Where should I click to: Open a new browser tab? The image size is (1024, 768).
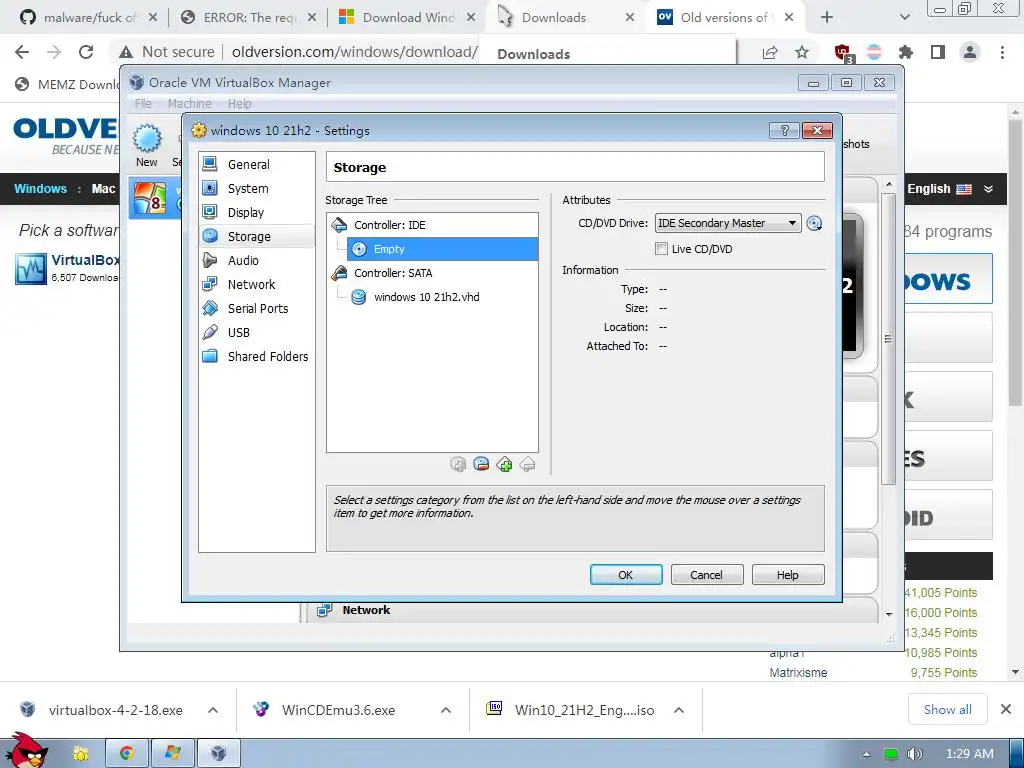(x=827, y=18)
